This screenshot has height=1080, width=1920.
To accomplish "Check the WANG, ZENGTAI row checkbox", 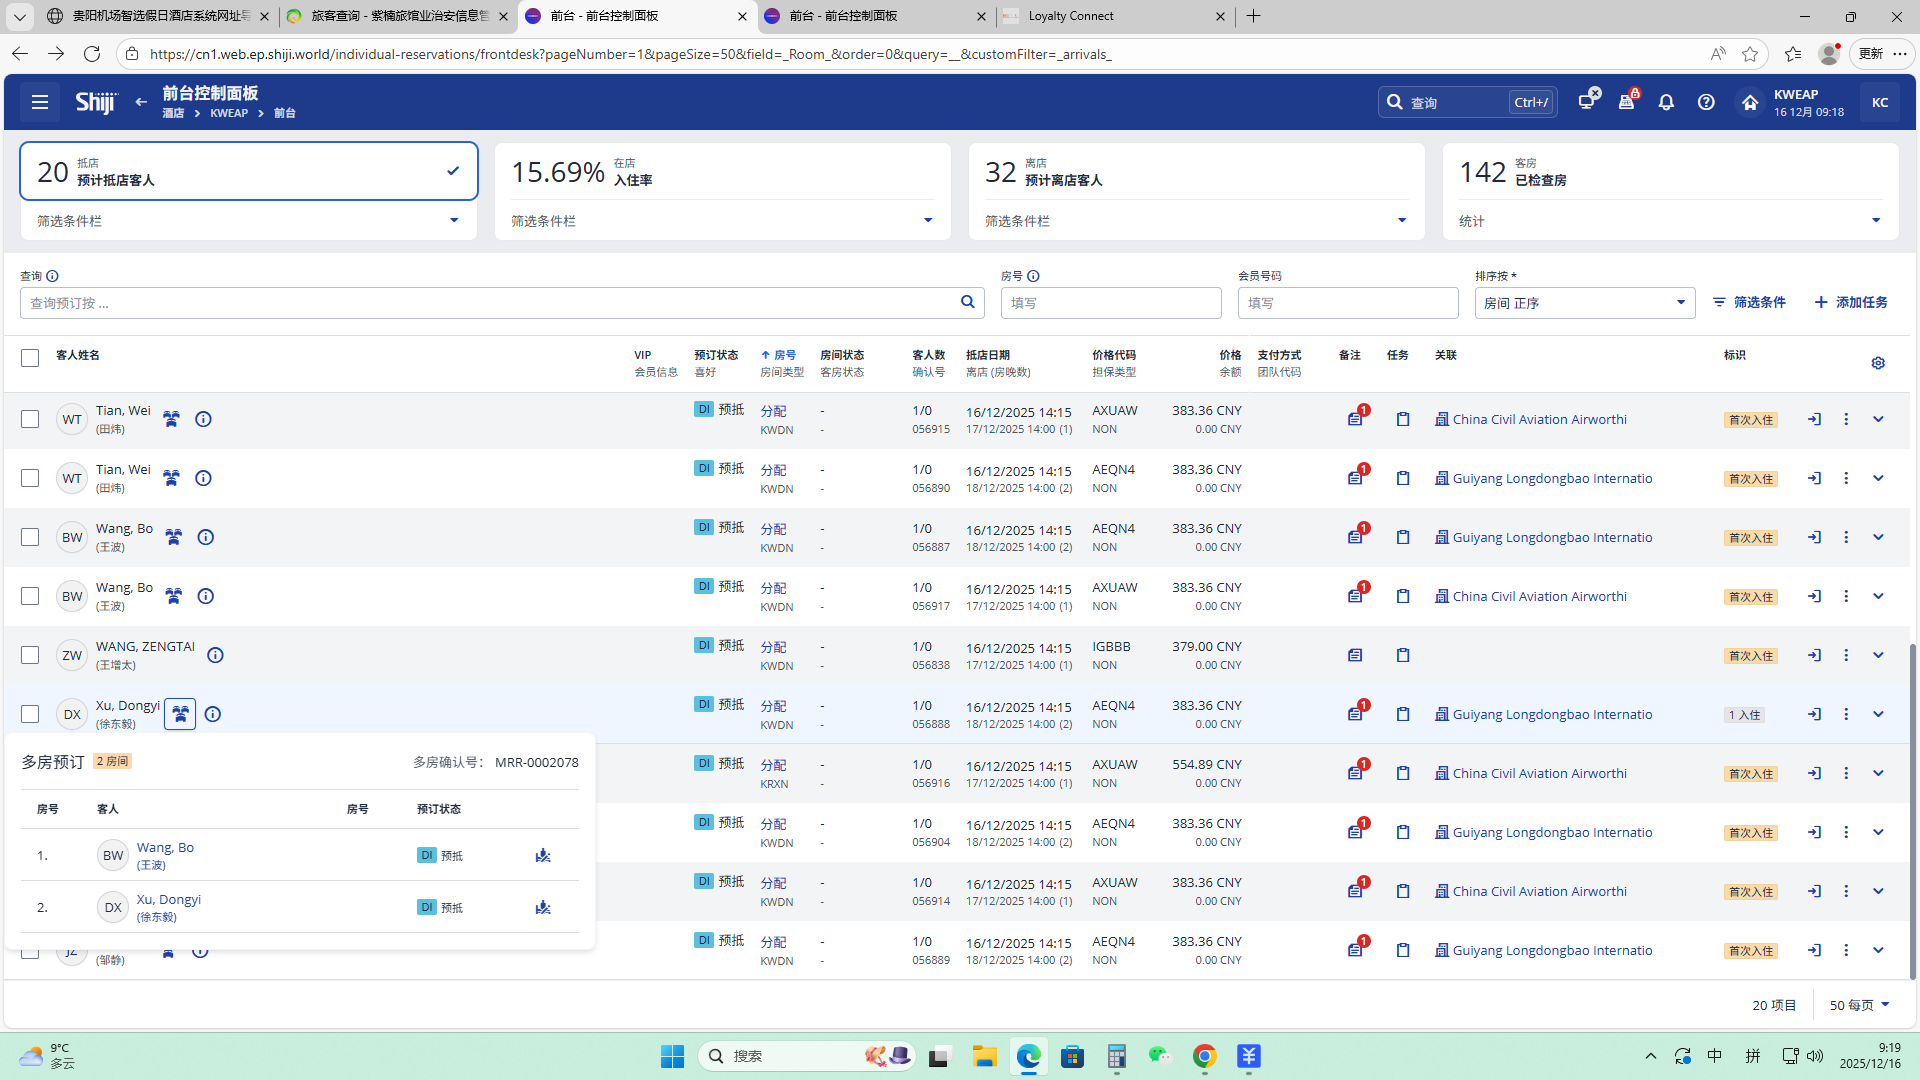I will point(30,655).
